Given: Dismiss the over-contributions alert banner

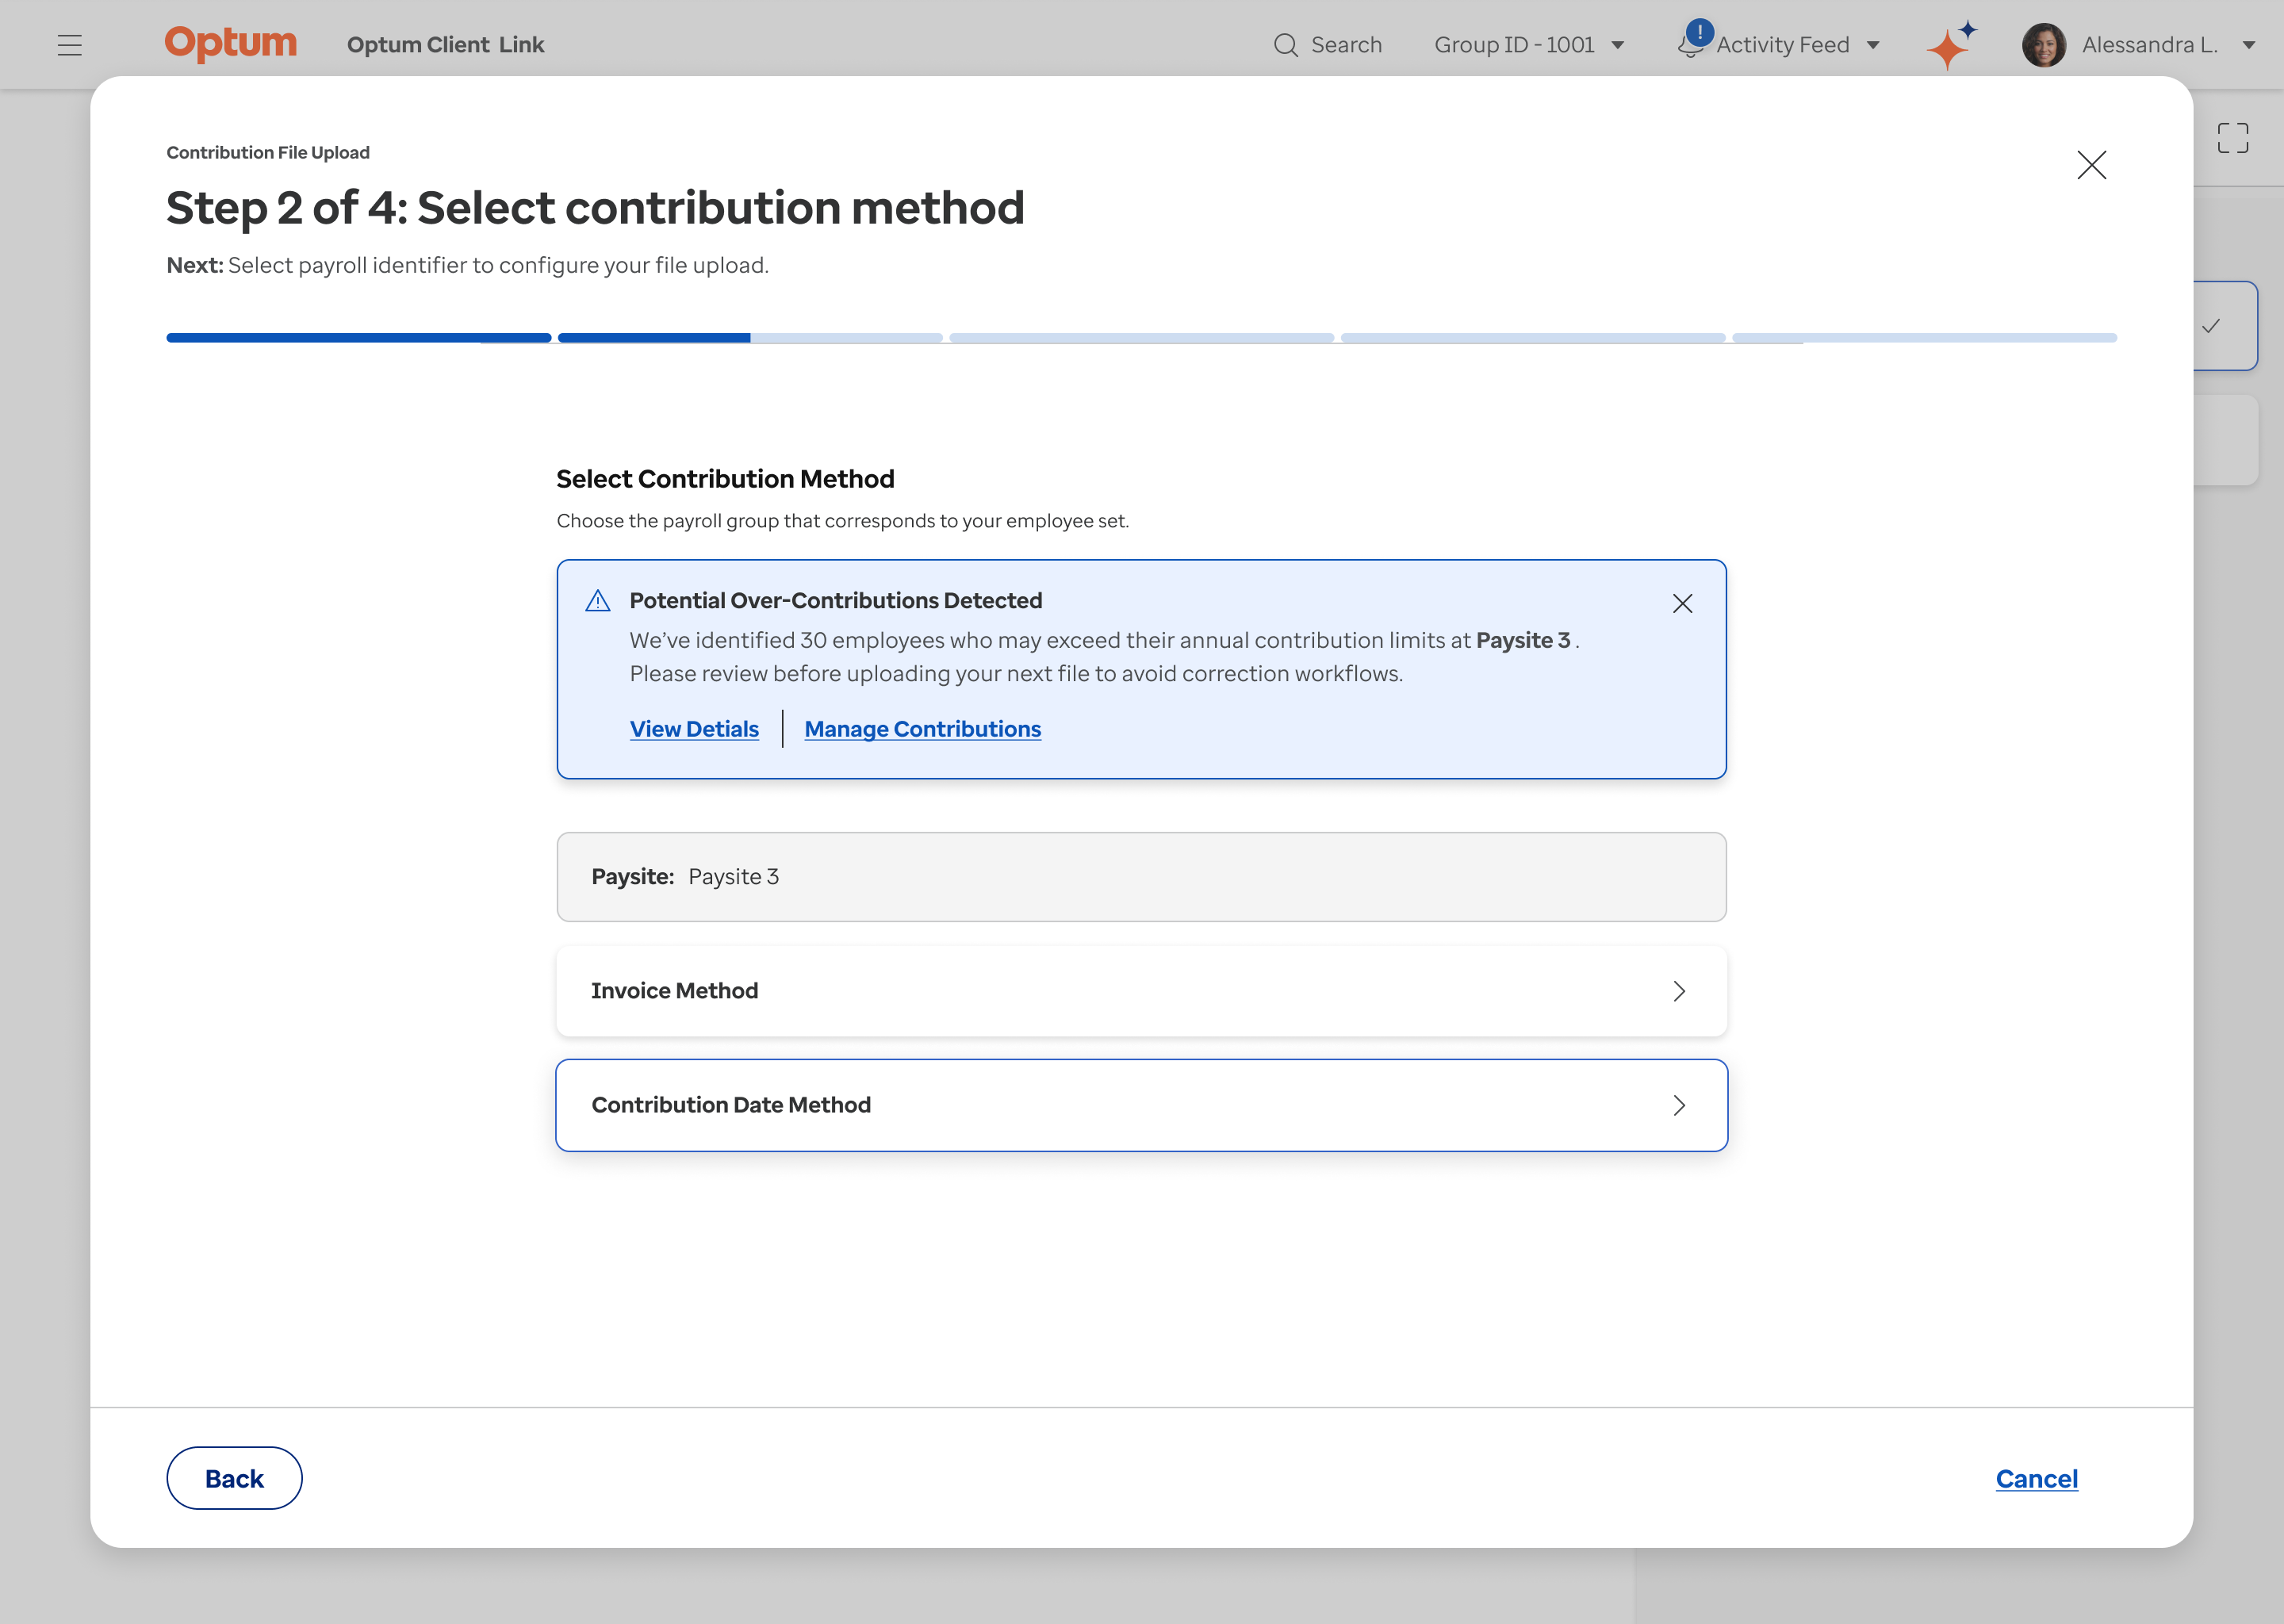Looking at the screenshot, I should click(1682, 603).
